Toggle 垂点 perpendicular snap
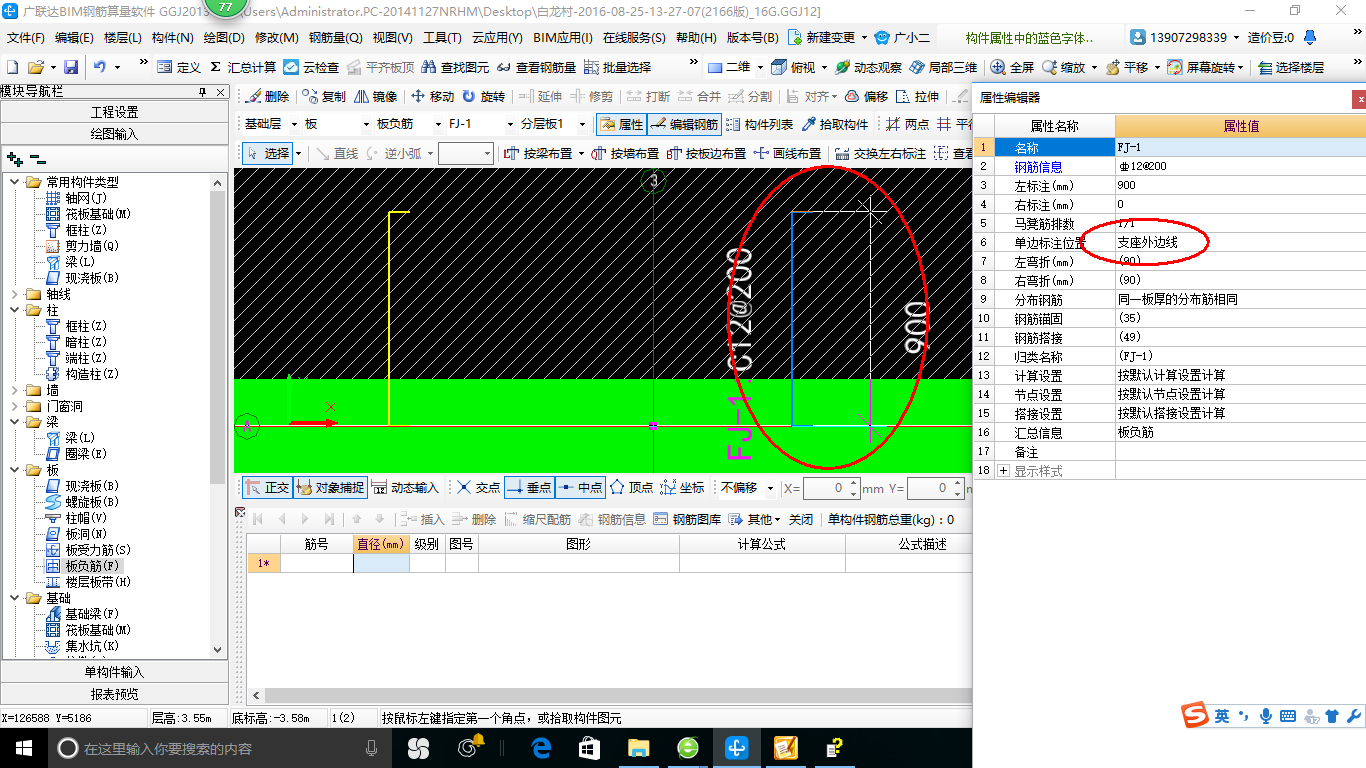 [x=529, y=487]
